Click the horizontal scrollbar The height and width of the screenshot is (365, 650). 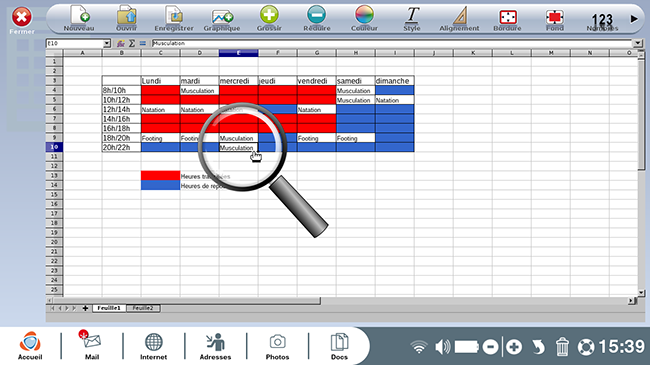(187, 300)
